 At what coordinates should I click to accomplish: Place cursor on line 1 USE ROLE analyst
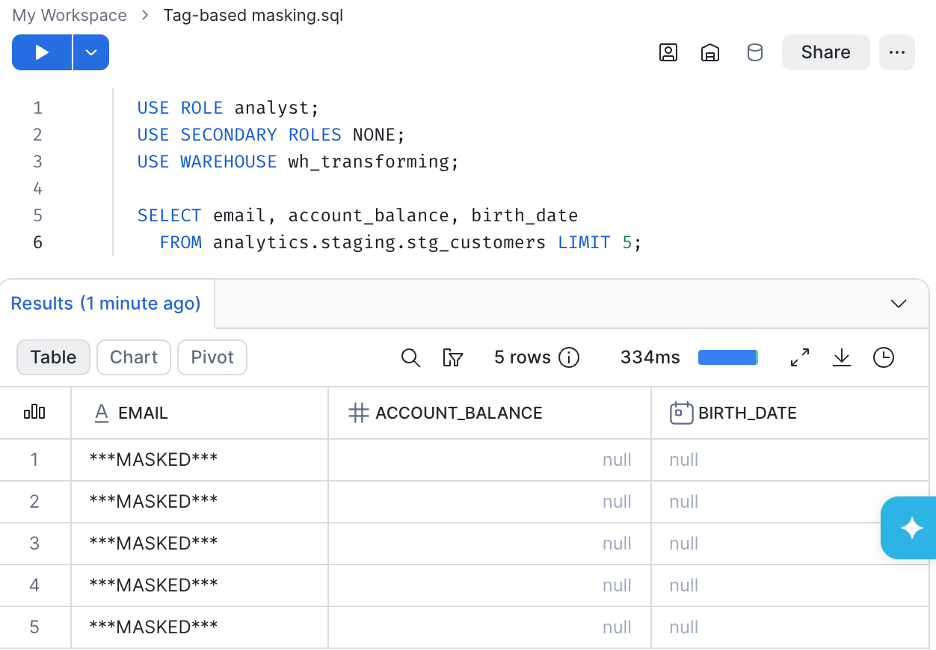[x=228, y=108]
